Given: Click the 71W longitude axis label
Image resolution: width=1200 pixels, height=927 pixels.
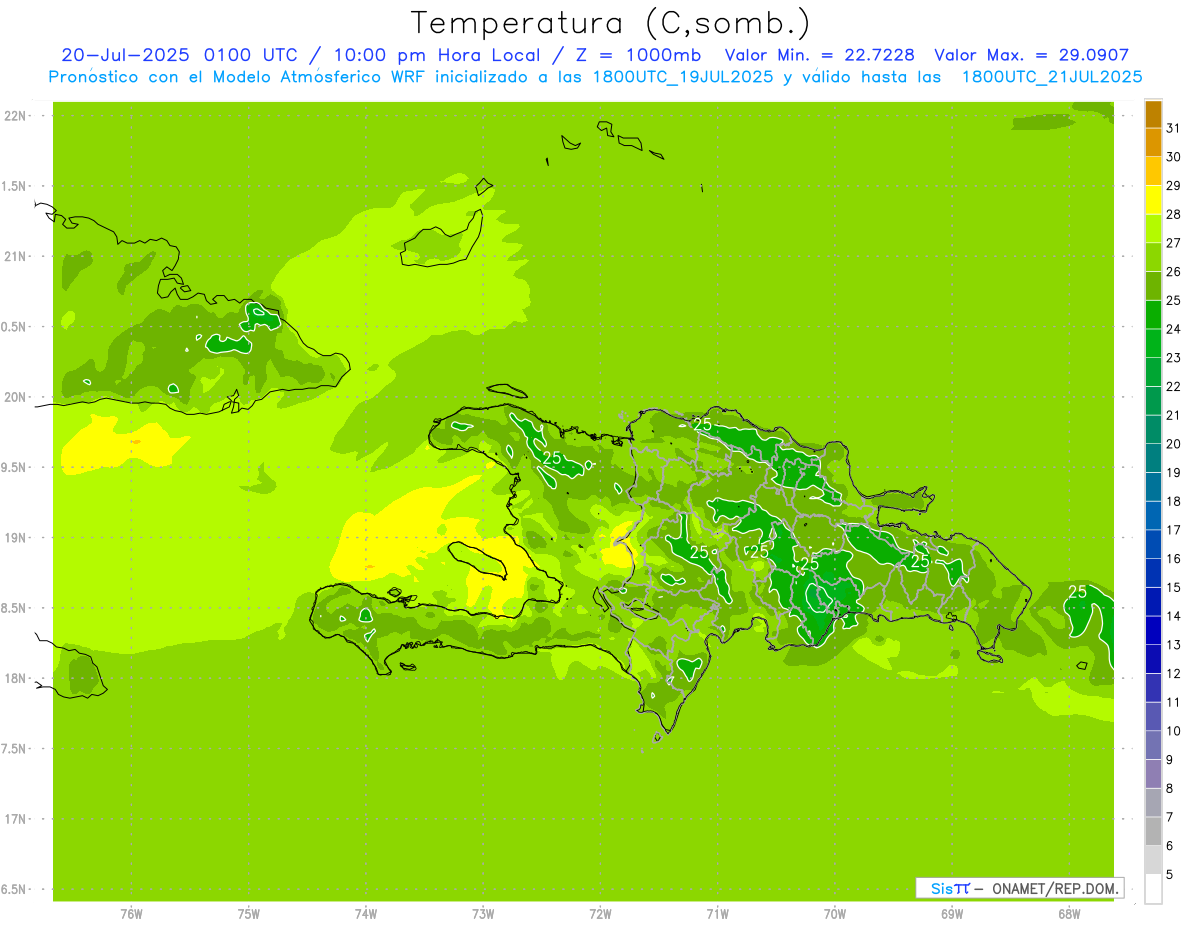Looking at the screenshot, I should point(717,914).
